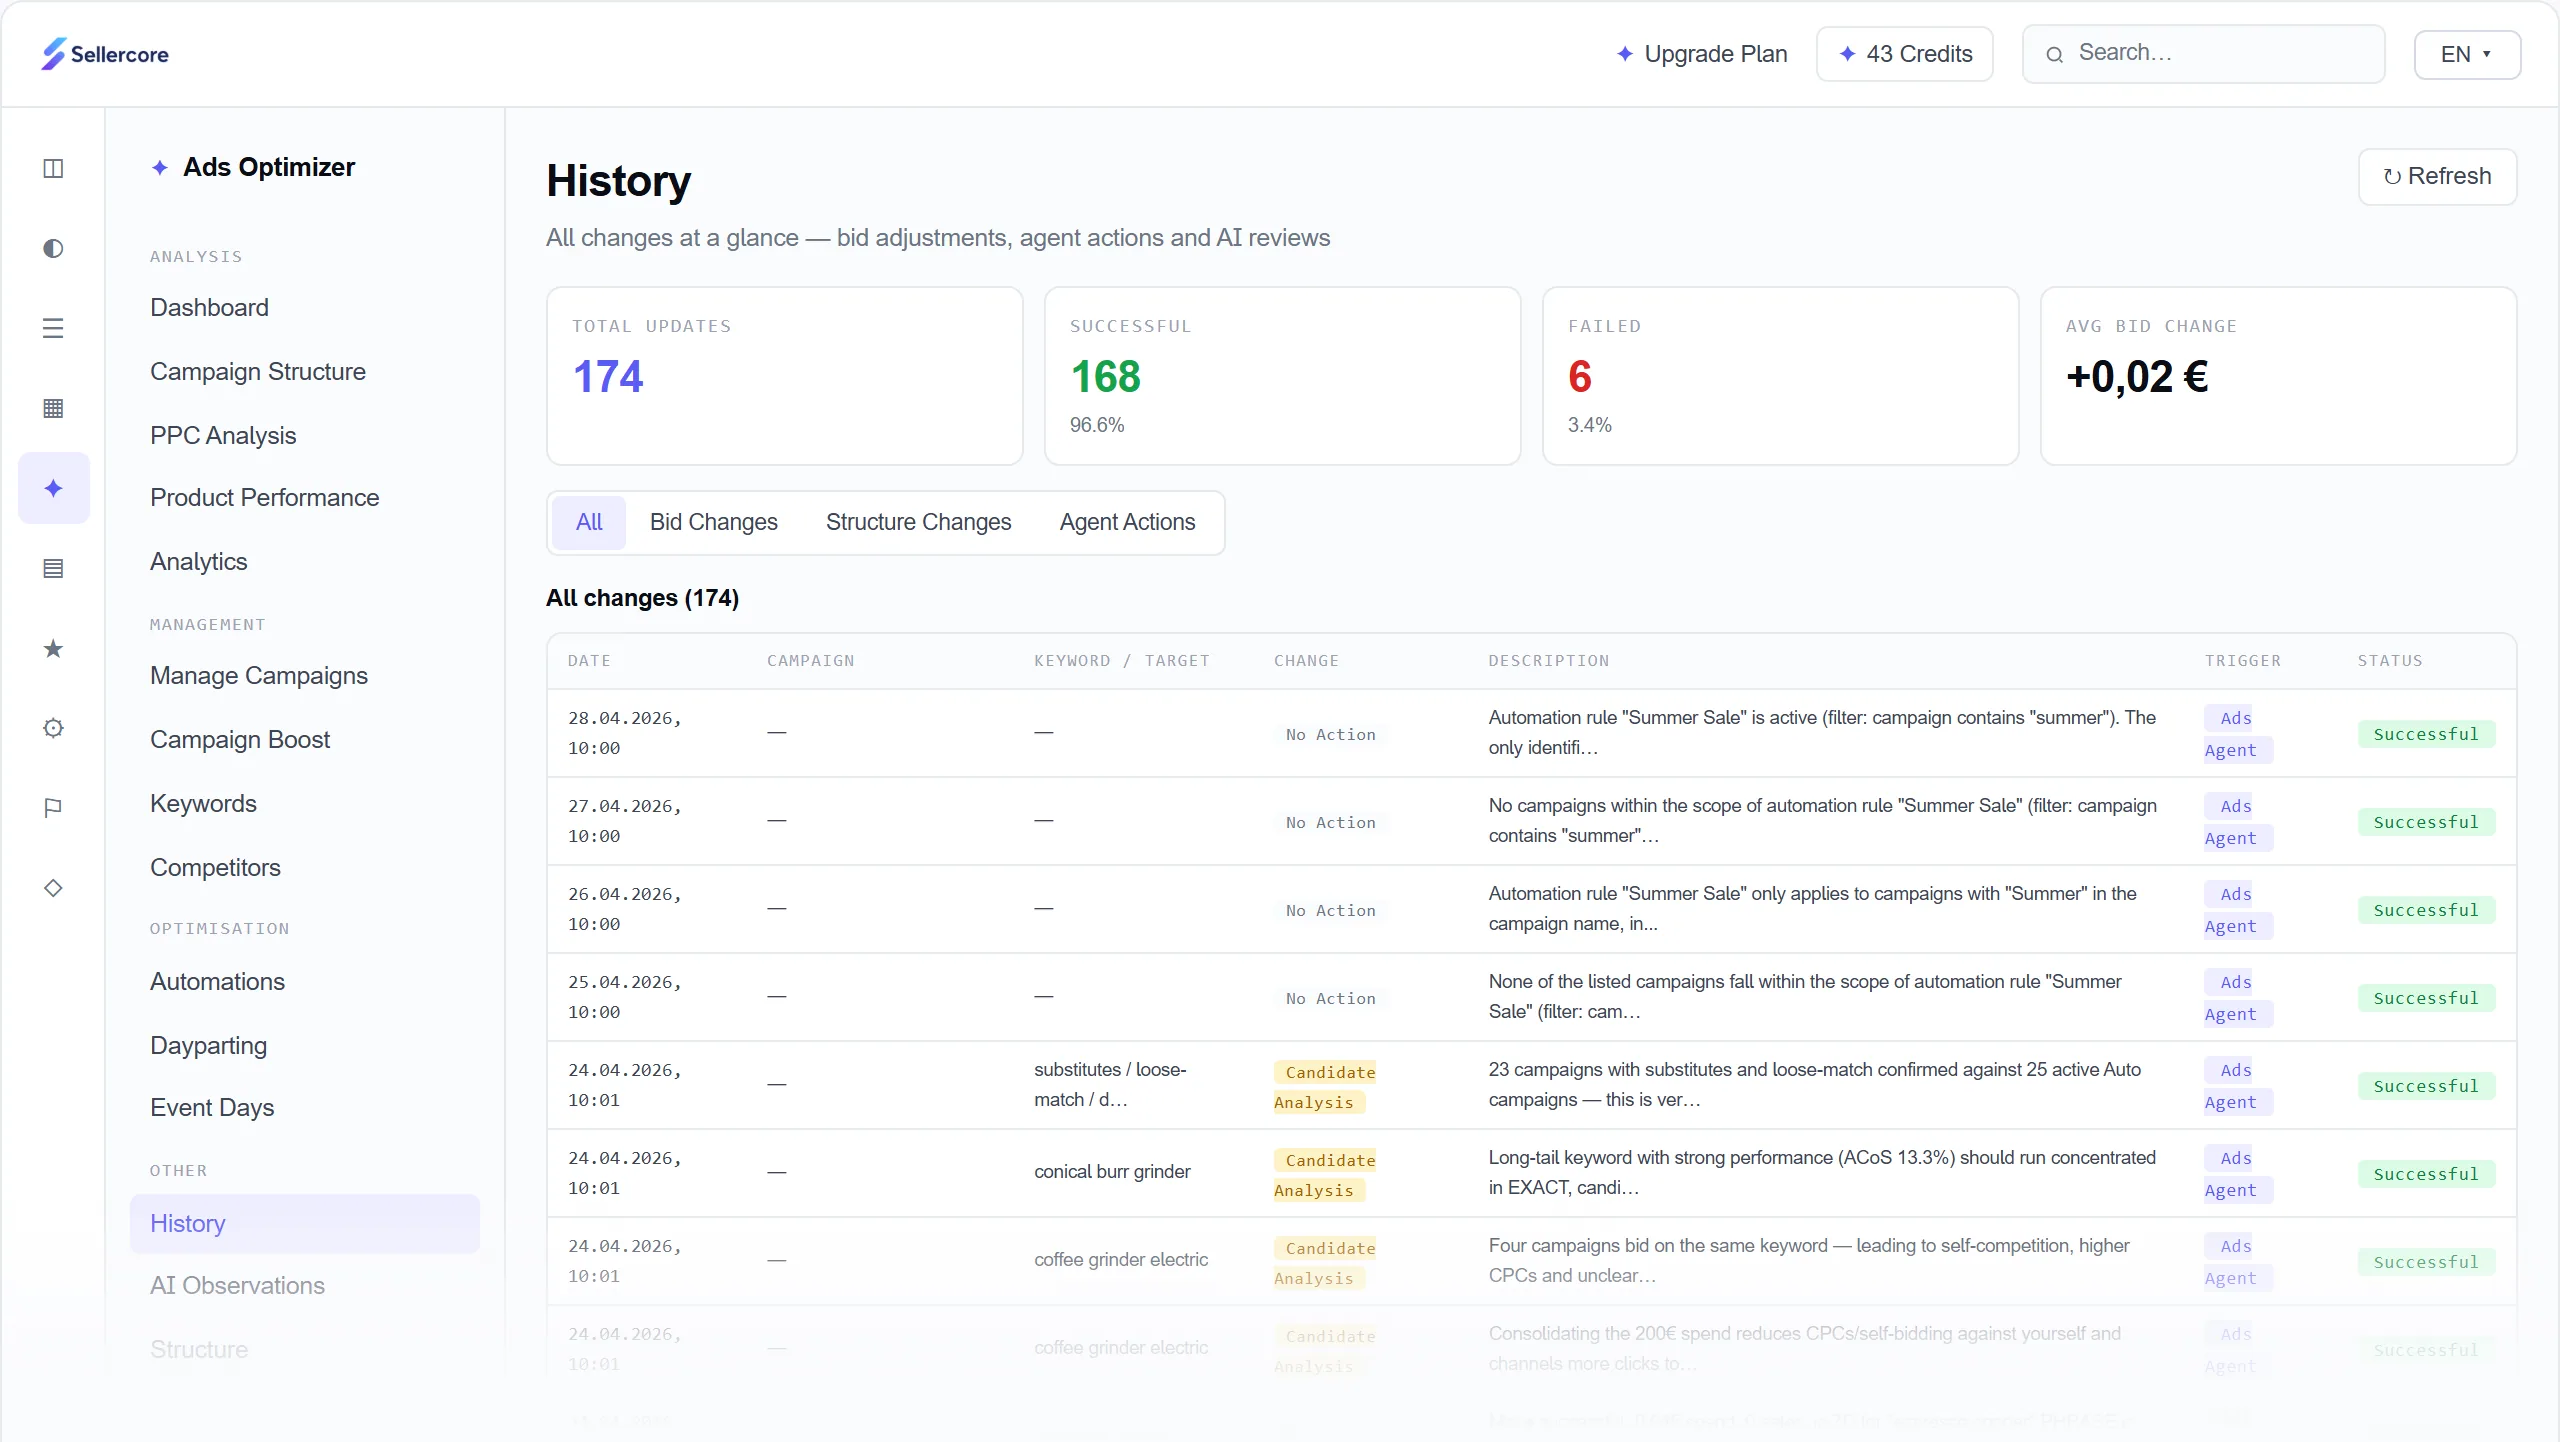Switch to the Agent Actions tab

point(1127,522)
